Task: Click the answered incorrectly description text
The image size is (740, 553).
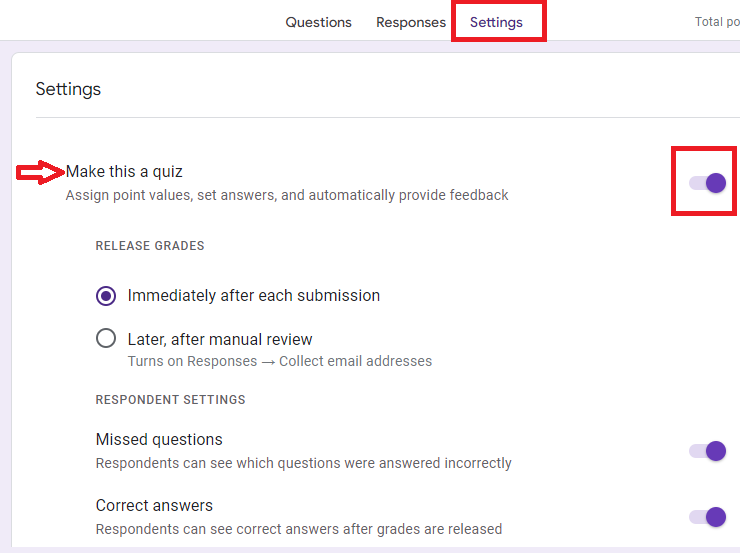Action: click(x=303, y=463)
